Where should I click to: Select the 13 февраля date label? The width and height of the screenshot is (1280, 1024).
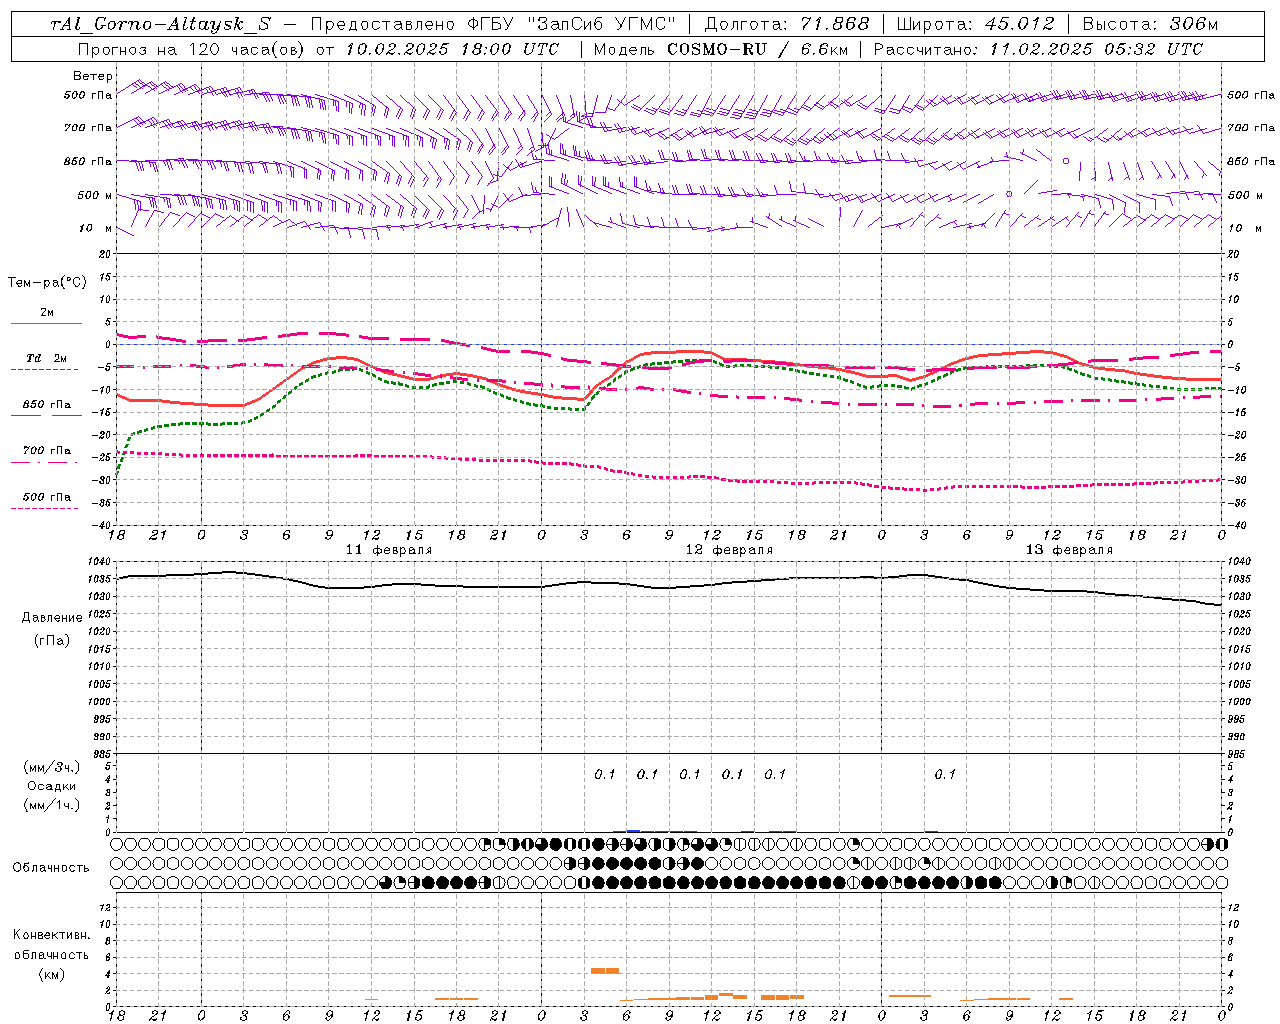pos(1069,550)
